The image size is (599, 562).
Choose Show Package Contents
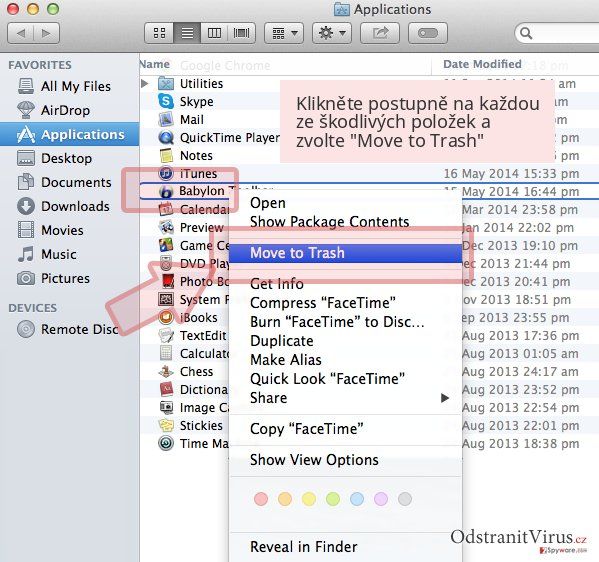point(345,222)
